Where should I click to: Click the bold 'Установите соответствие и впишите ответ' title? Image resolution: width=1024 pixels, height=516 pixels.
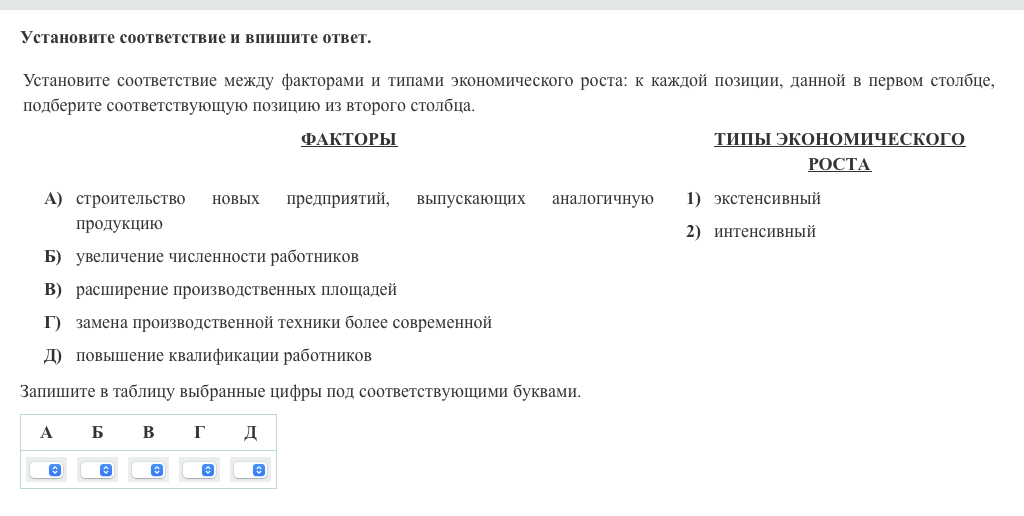click(x=196, y=38)
